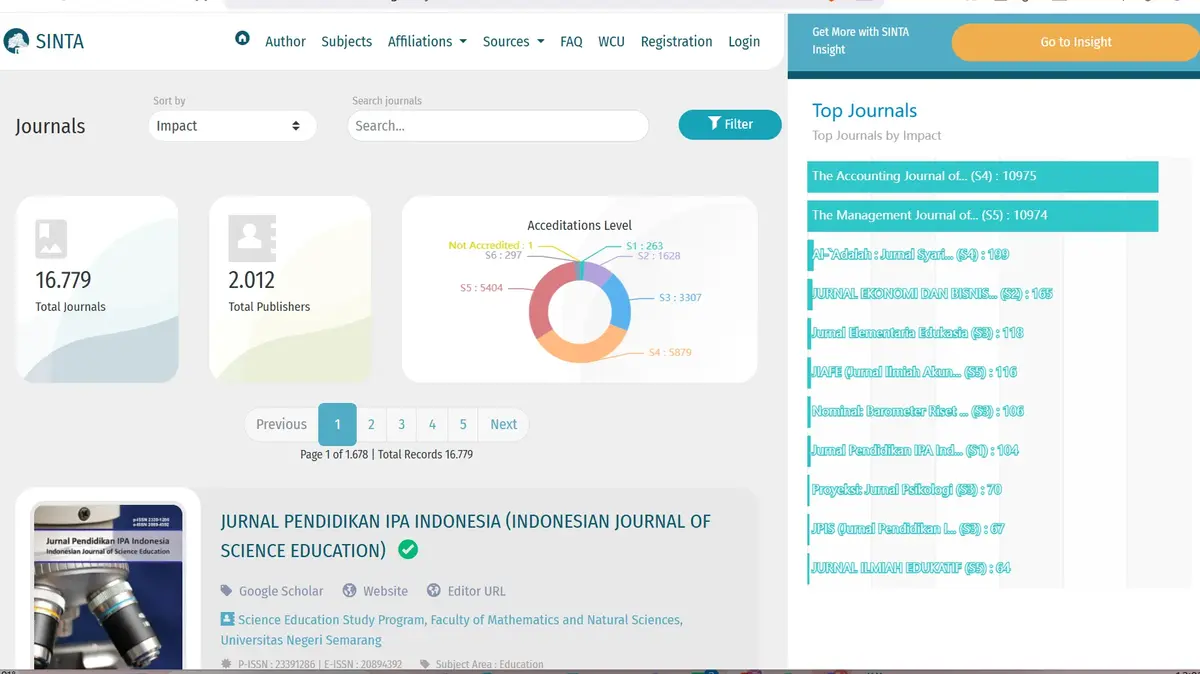Open the Editor URL link

pos(476,591)
